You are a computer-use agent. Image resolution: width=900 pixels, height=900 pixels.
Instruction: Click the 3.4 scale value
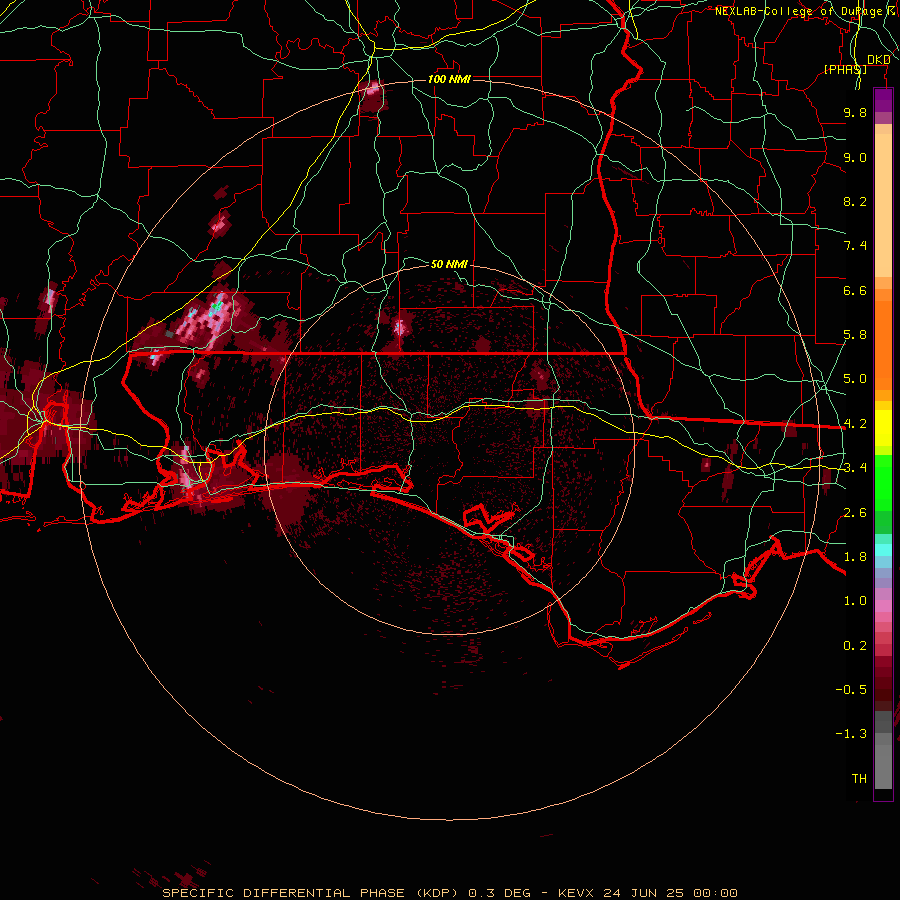coord(855,468)
